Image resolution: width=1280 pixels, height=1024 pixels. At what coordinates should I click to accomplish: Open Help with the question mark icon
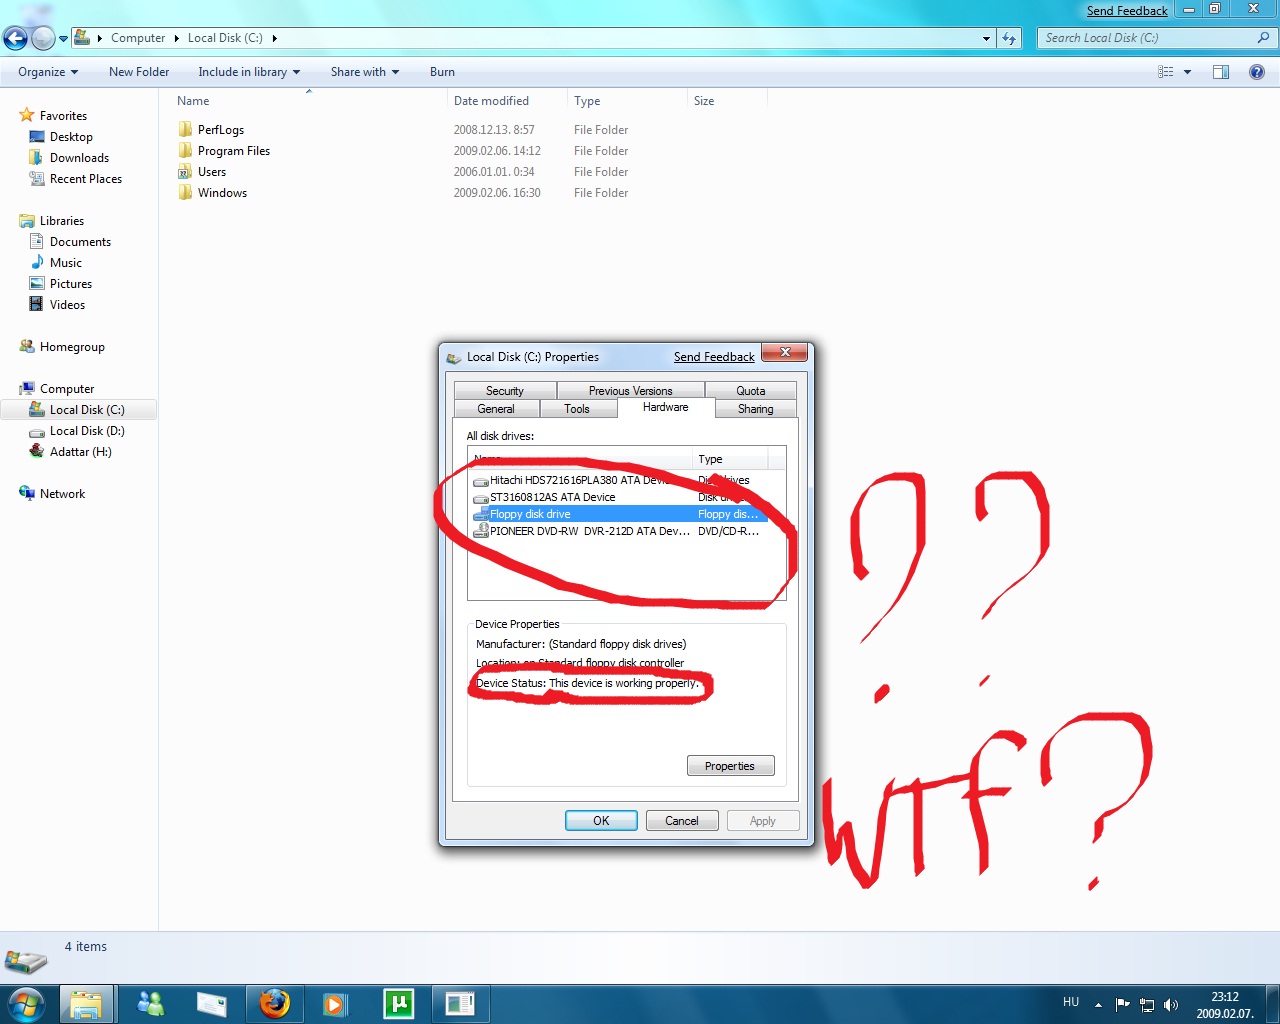1257,72
